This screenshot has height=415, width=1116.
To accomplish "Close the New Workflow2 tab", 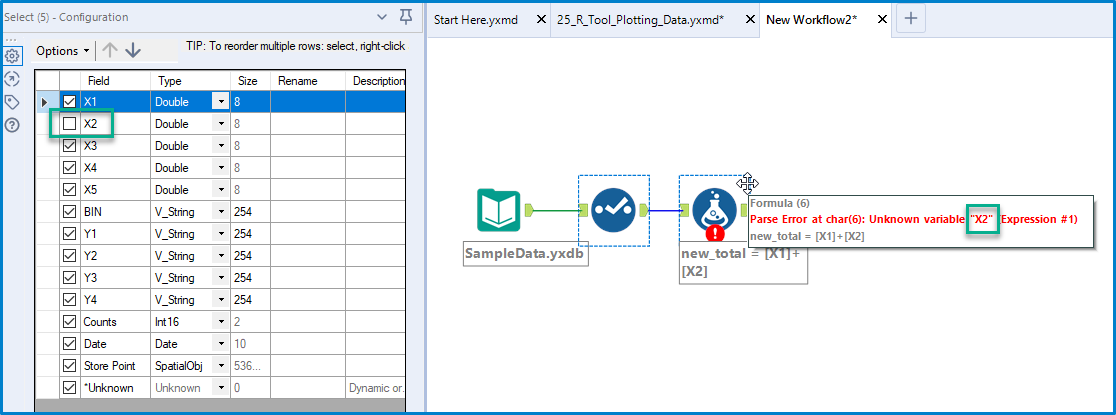I will pyautogui.click(x=881, y=20).
